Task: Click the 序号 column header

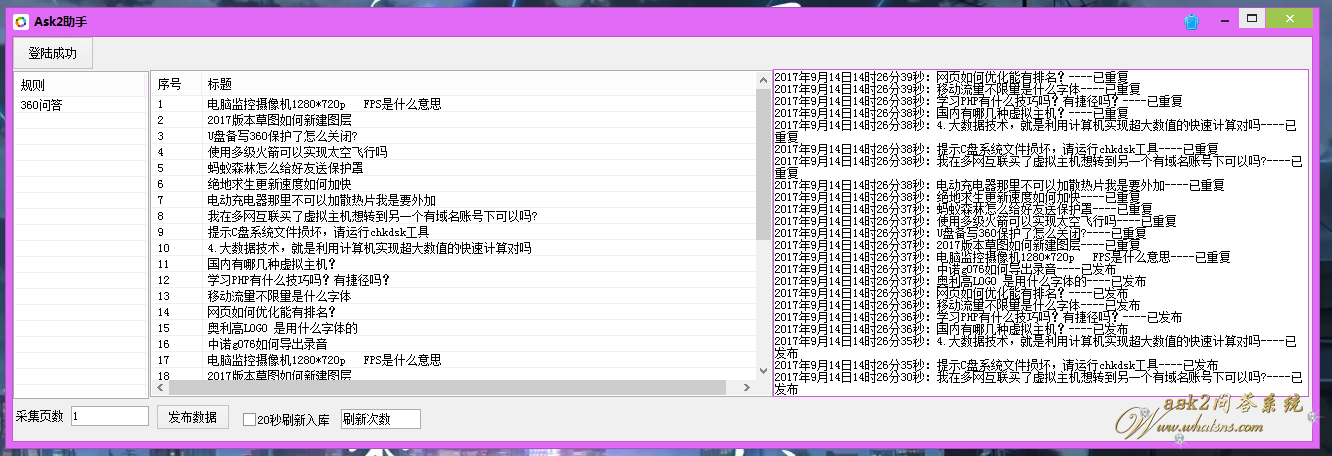Action: (x=170, y=84)
